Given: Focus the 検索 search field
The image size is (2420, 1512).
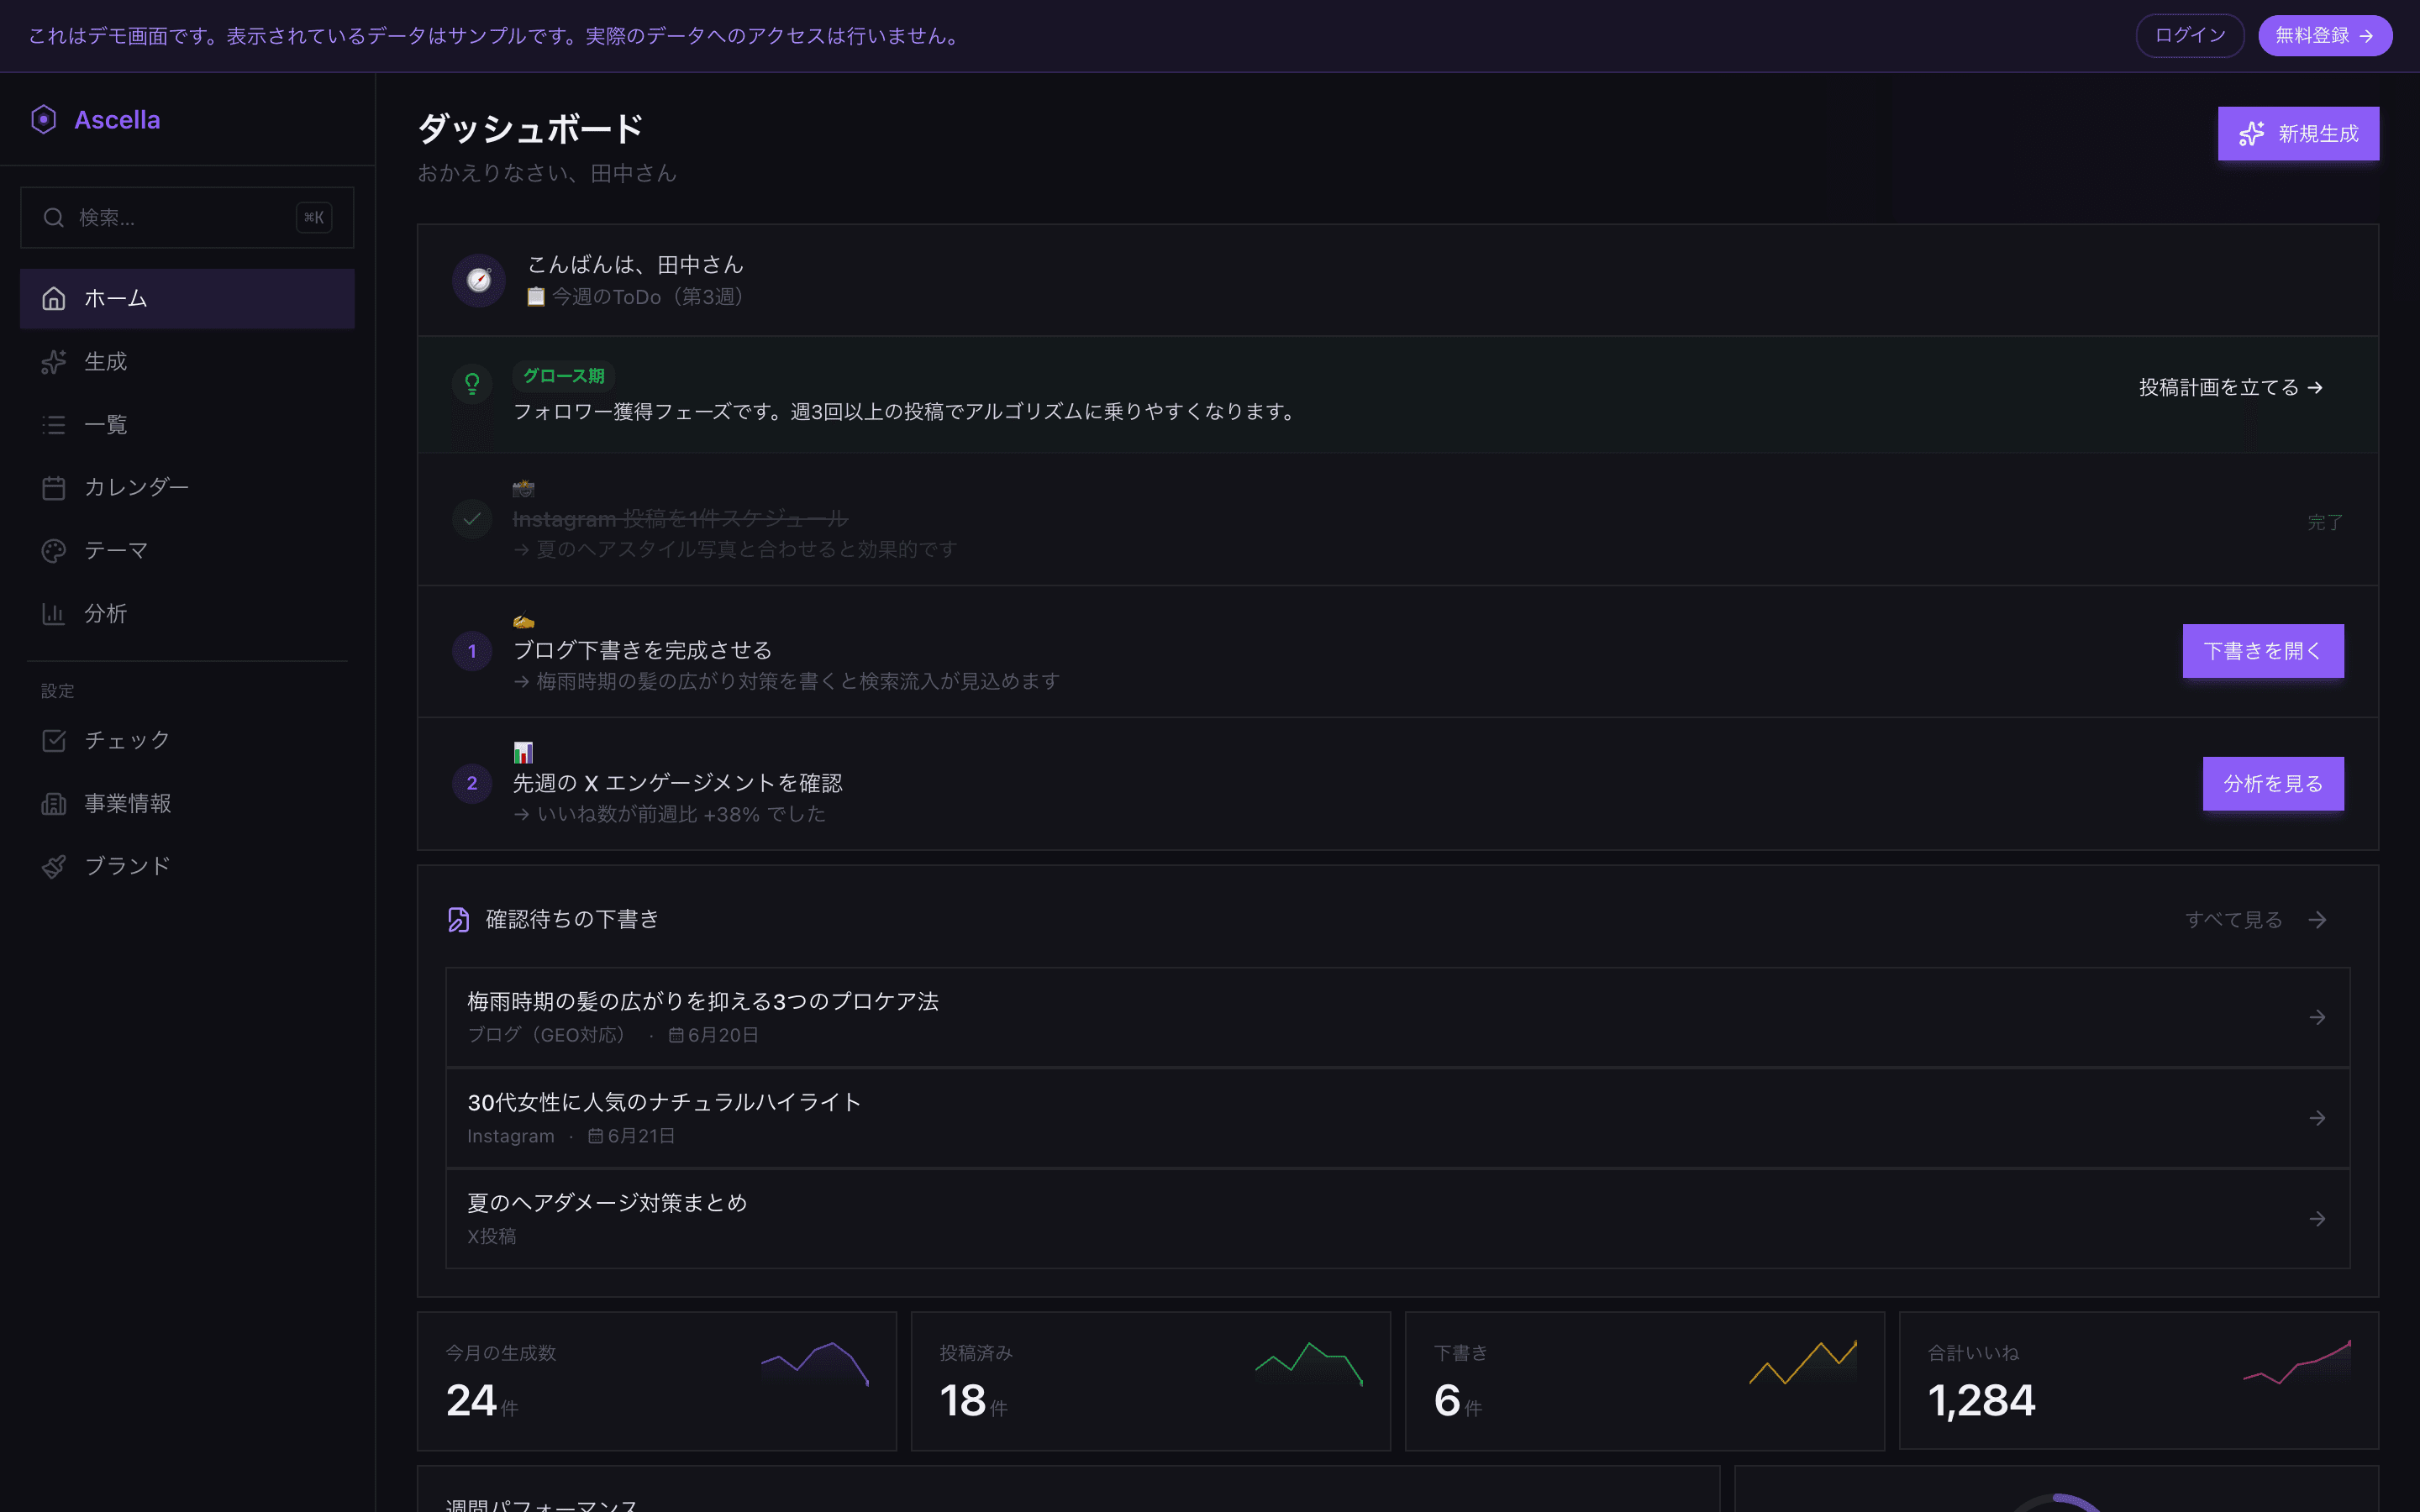Looking at the screenshot, I should [x=187, y=217].
